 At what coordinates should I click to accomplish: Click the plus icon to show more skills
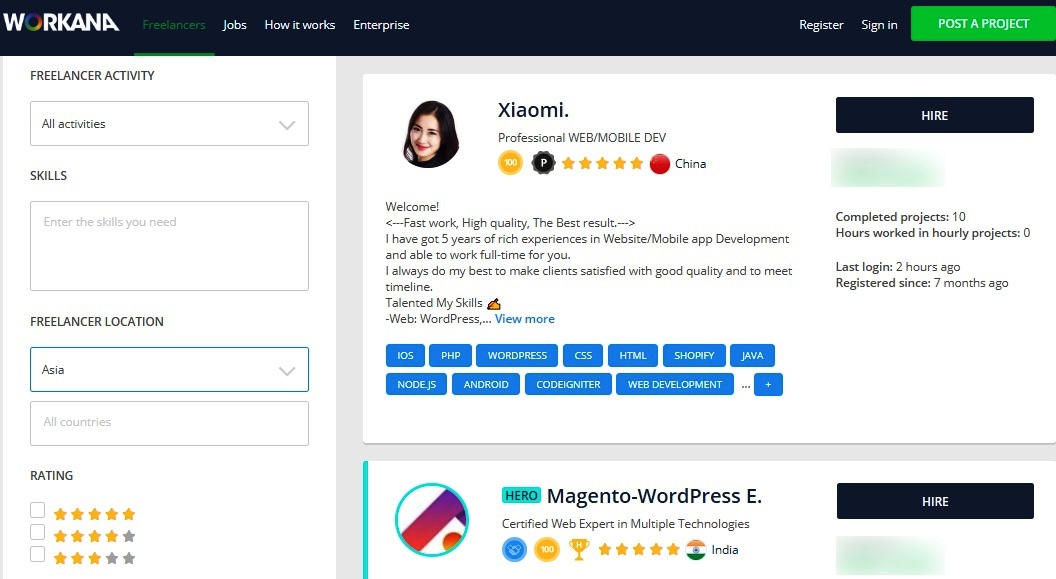tap(768, 384)
